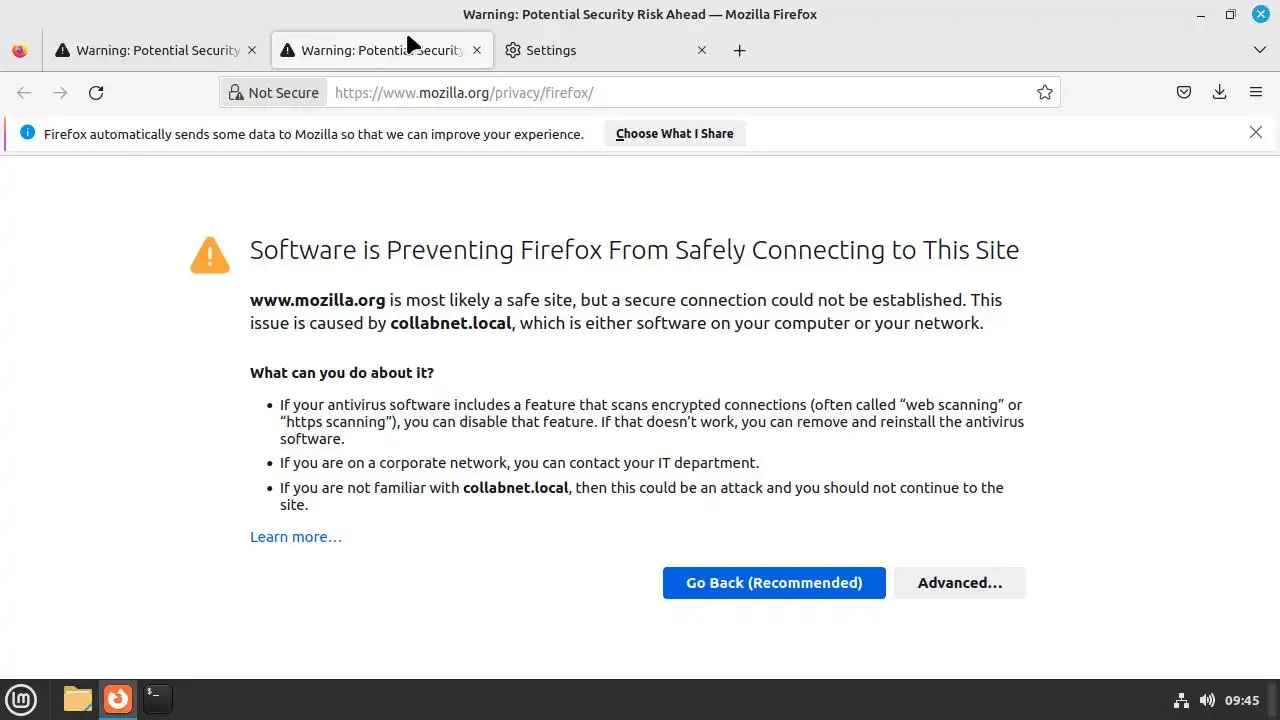Bookmark this page with the star icon
Image resolution: width=1280 pixels, height=720 pixels.
pos(1045,93)
